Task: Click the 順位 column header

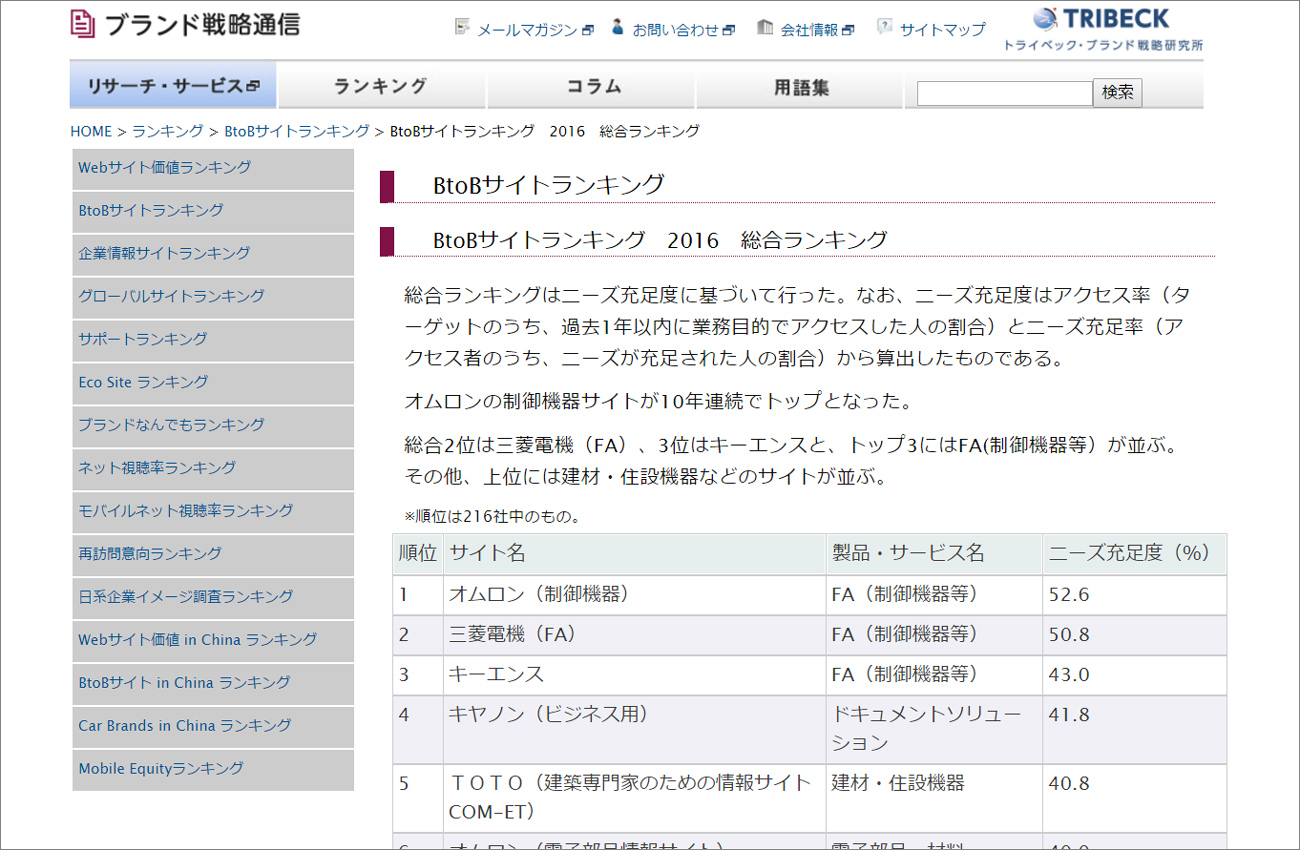Action: pyautogui.click(x=418, y=554)
